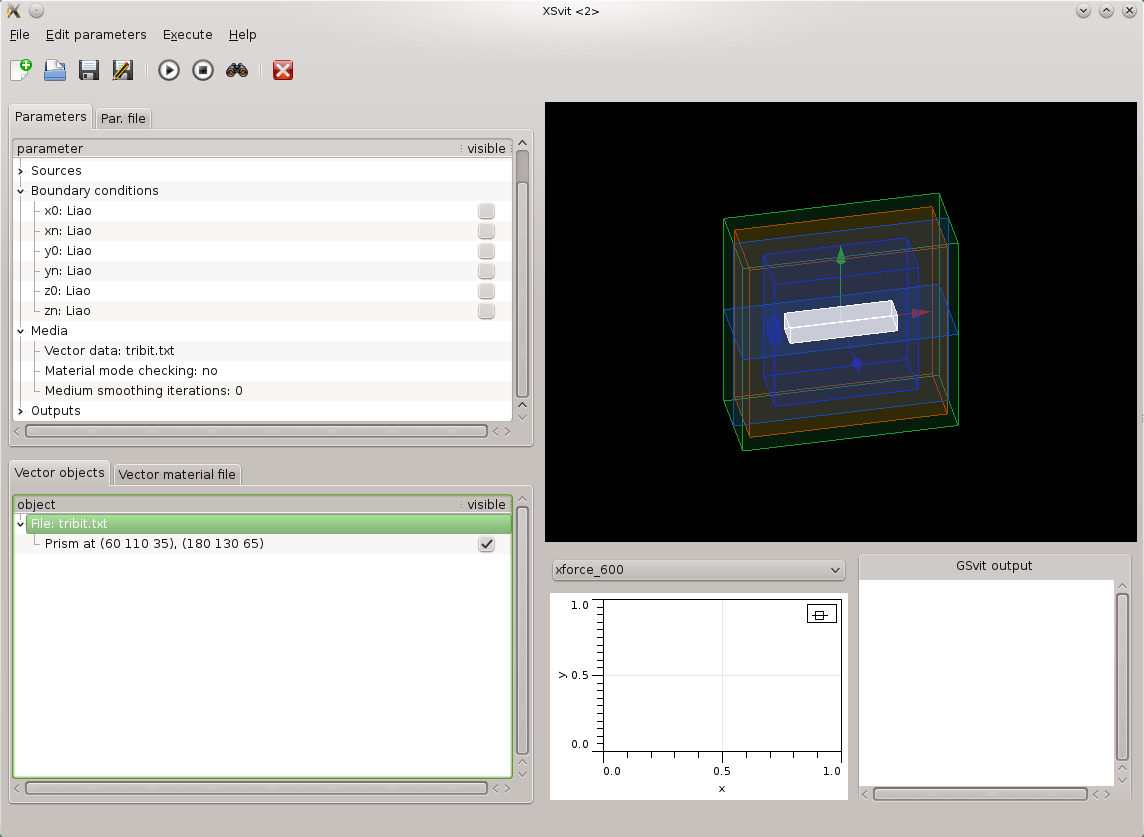Image resolution: width=1144 pixels, height=837 pixels.
Task: Click the white prism in 3D view
Action: (840, 321)
